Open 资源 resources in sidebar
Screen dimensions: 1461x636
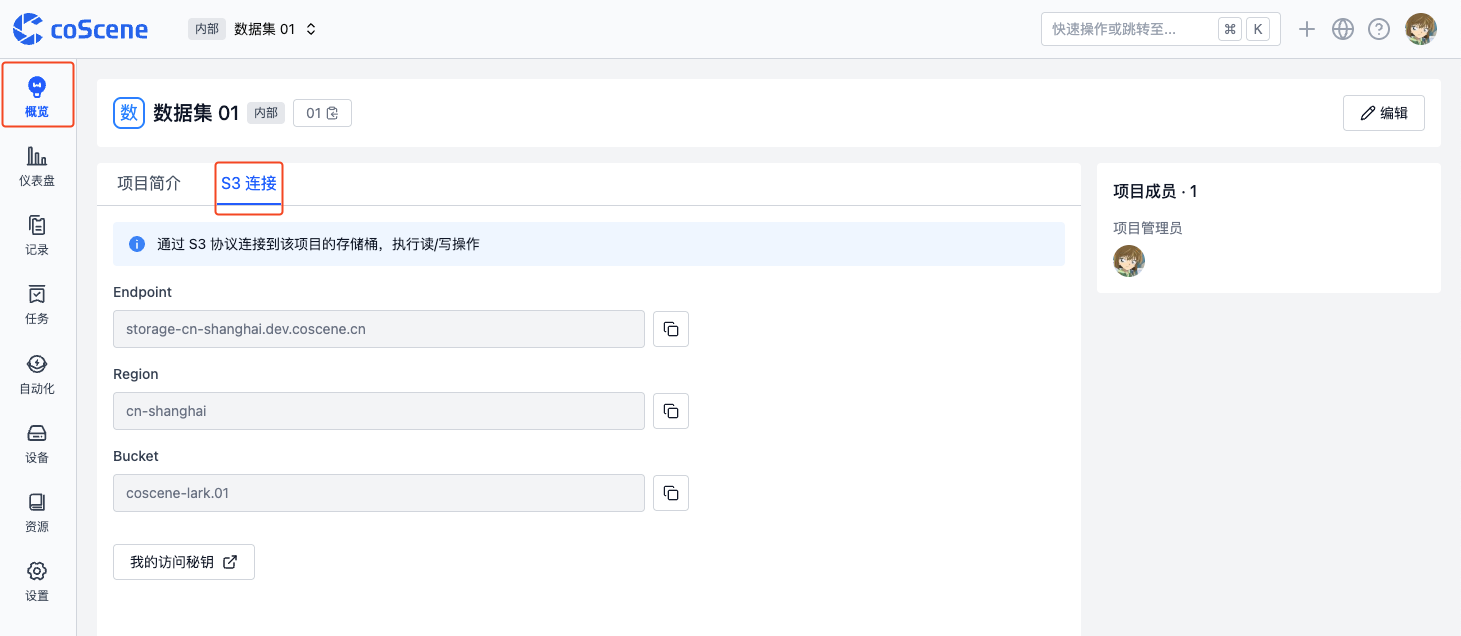(37, 512)
